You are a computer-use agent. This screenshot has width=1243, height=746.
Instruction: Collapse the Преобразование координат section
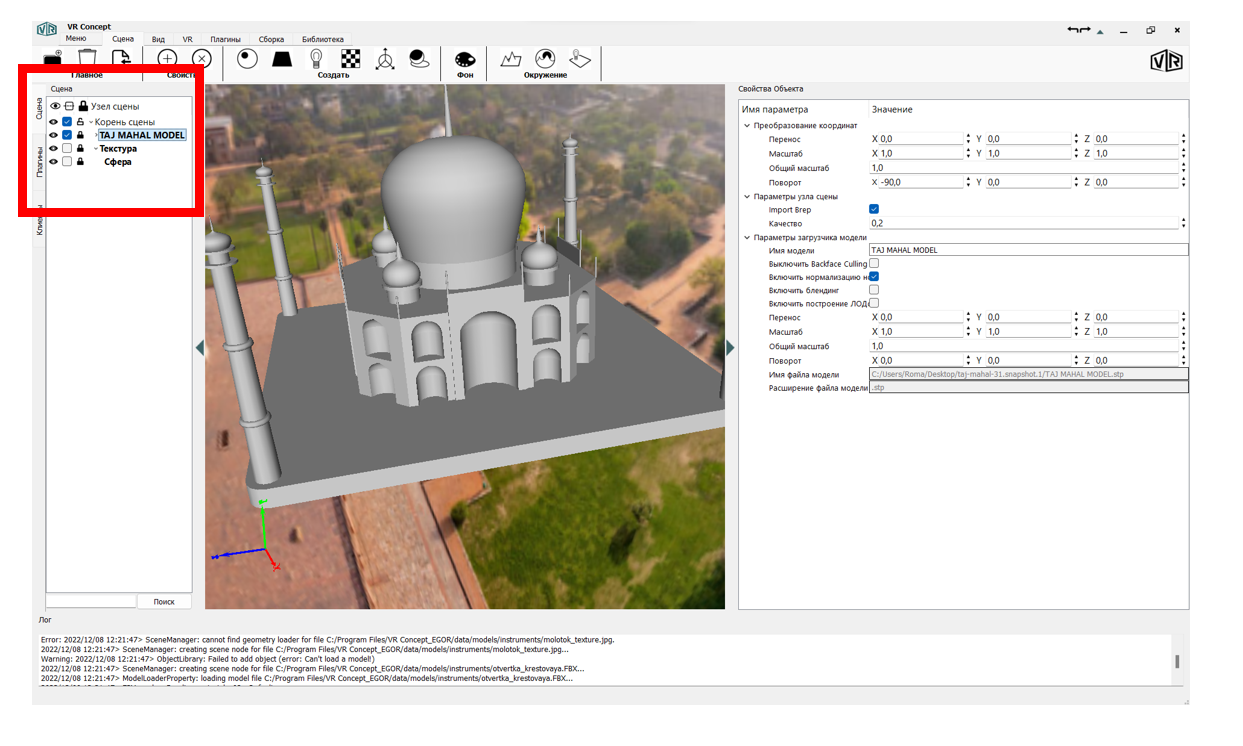click(746, 126)
